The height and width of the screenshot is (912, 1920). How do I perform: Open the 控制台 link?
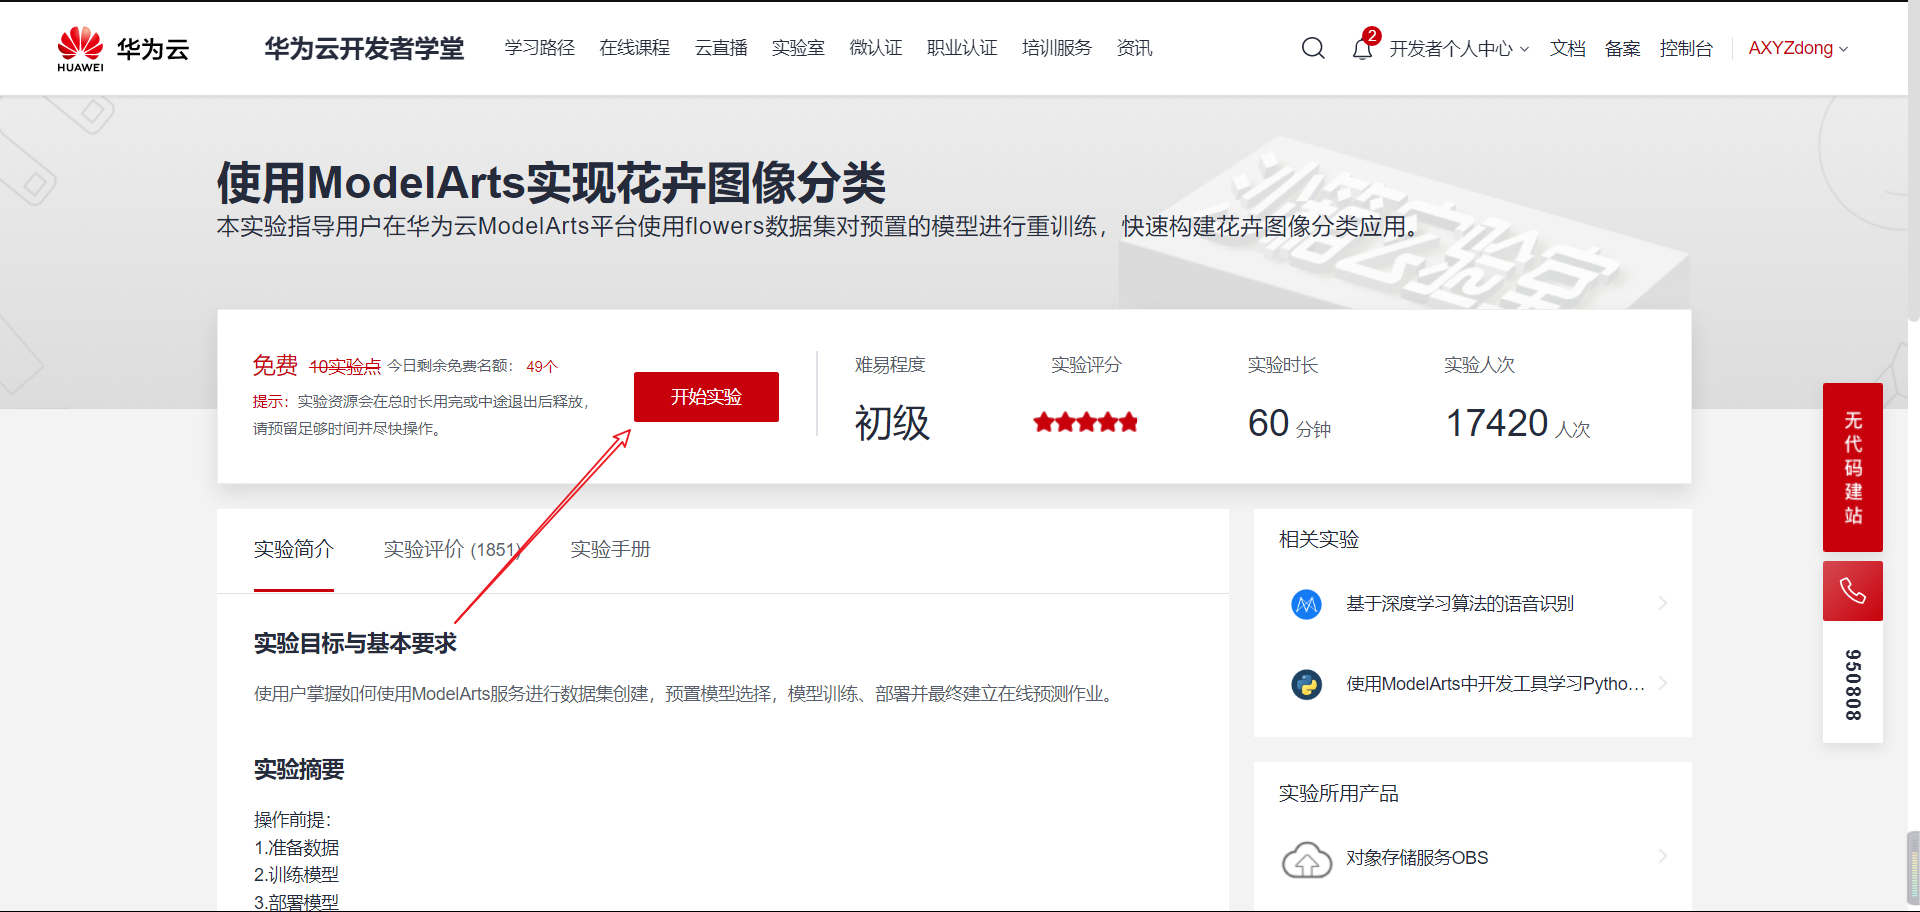pyautogui.click(x=1687, y=49)
